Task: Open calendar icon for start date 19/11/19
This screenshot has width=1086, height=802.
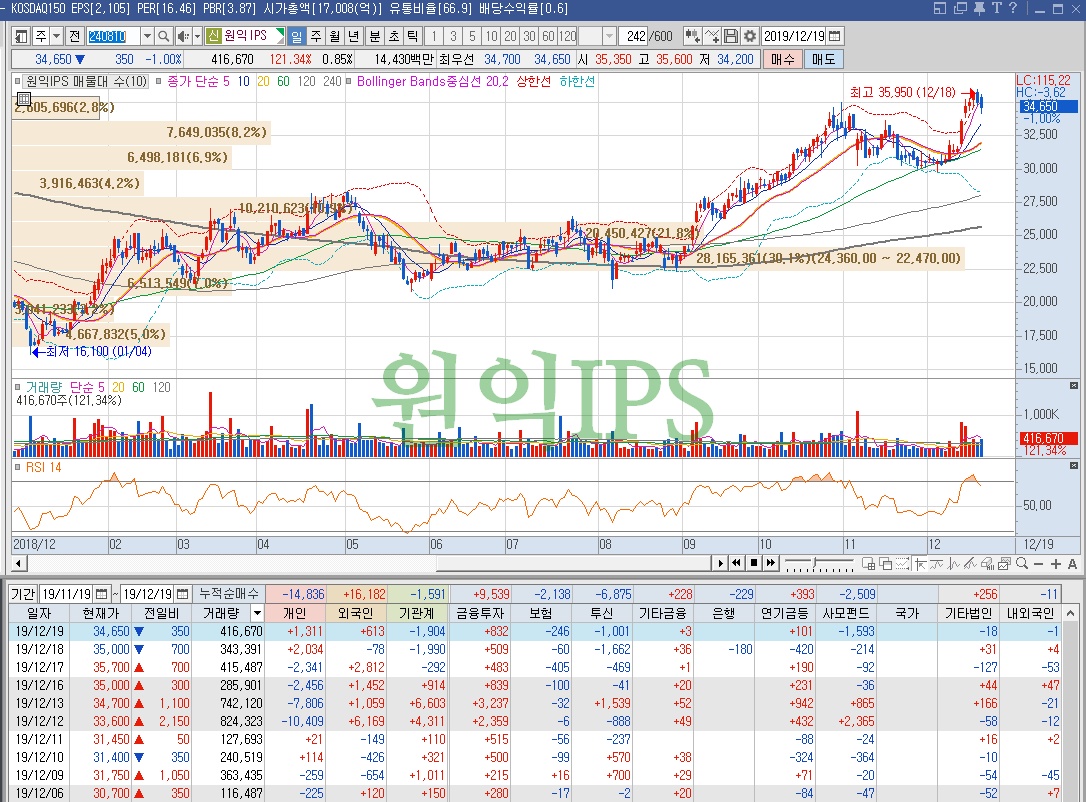Action: [101, 594]
